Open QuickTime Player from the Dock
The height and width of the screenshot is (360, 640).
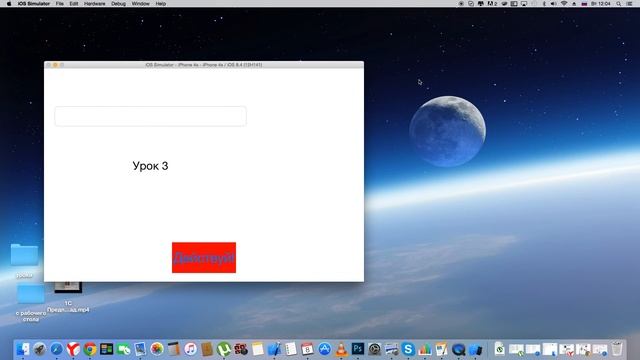click(x=458, y=349)
